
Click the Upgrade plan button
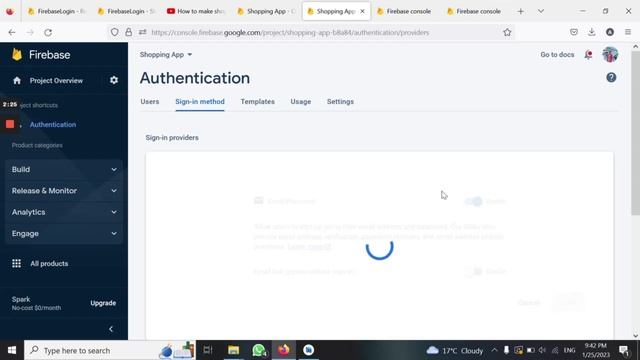click(x=103, y=303)
